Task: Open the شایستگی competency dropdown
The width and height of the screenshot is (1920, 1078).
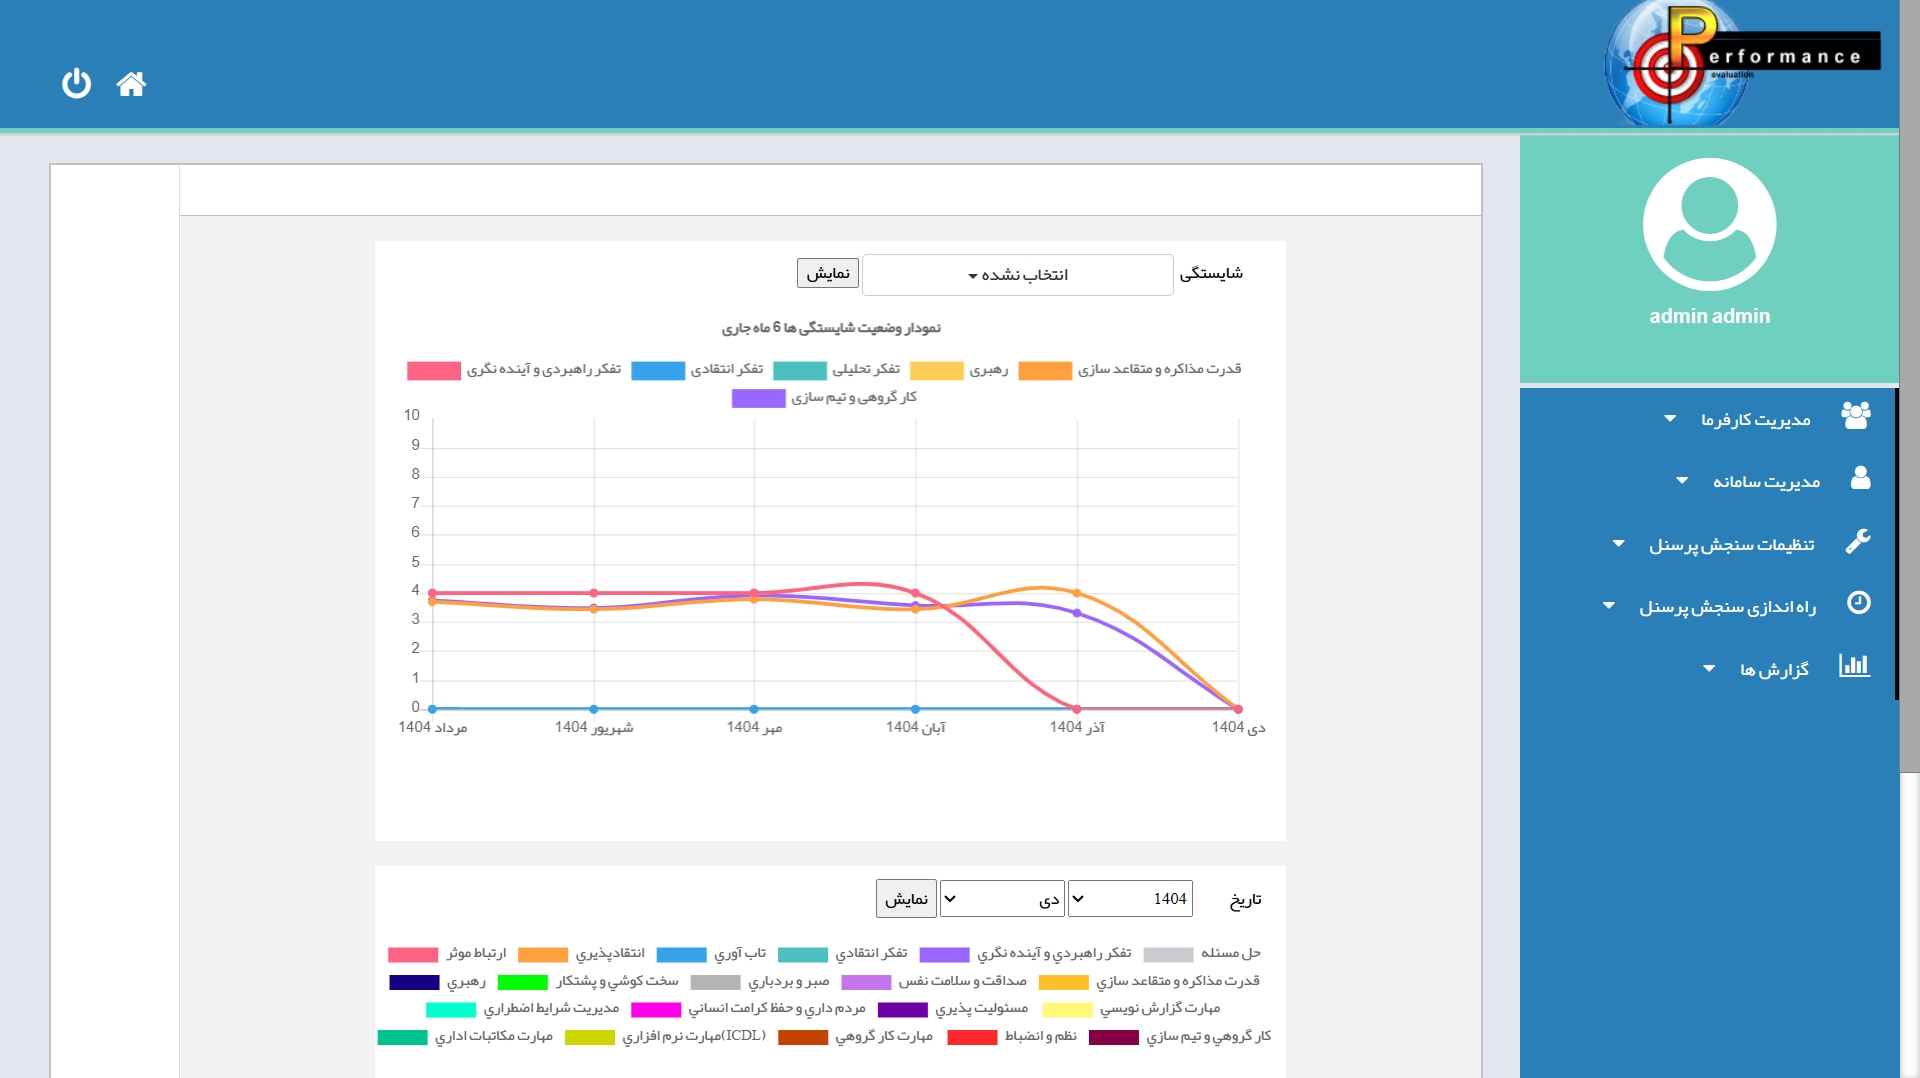Action: click(x=1017, y=275)
